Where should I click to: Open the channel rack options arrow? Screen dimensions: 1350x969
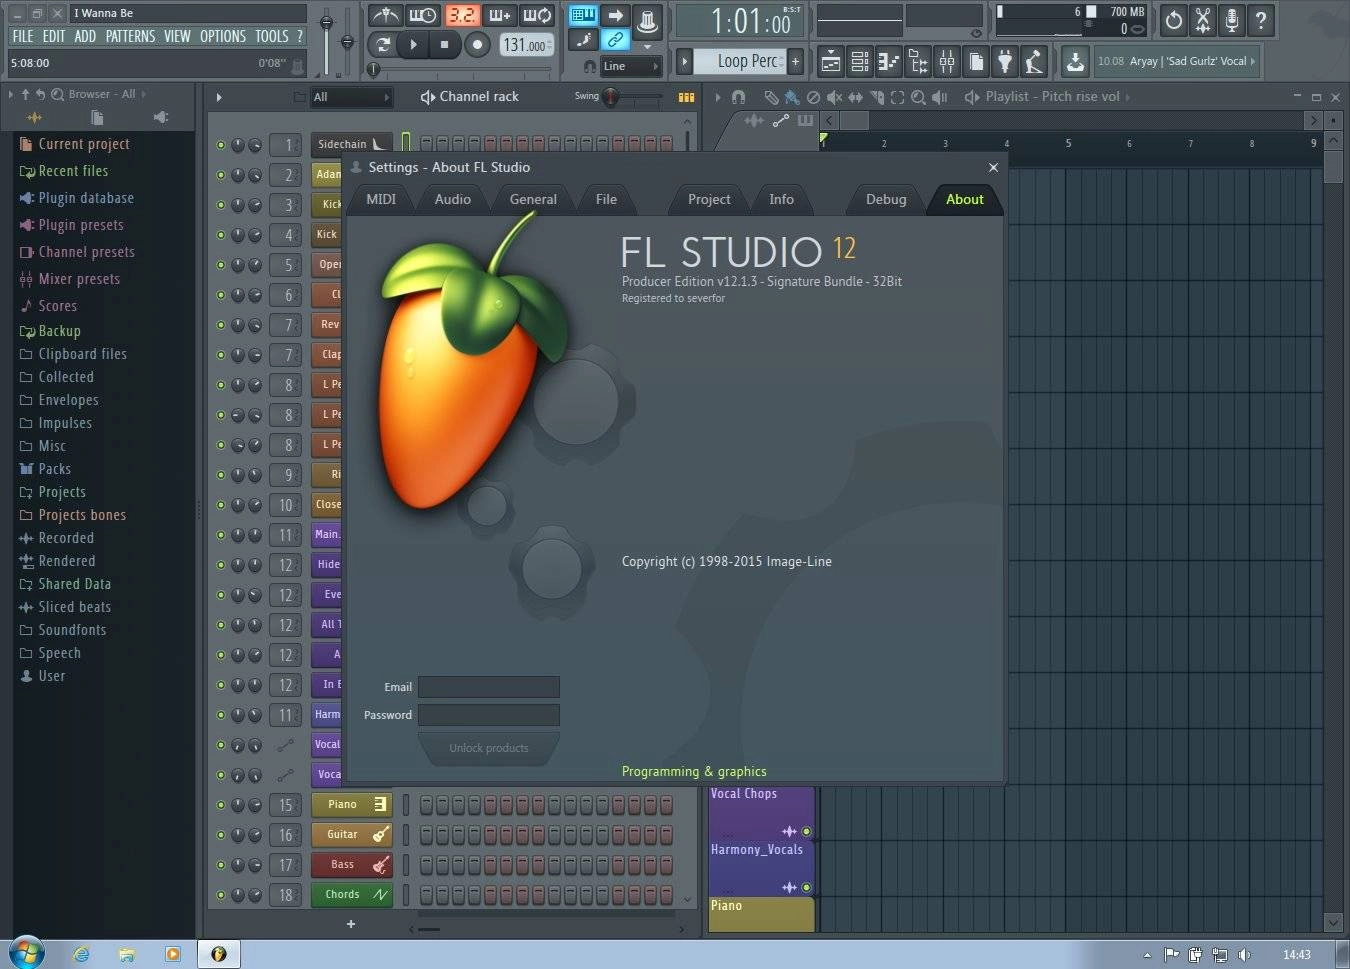219,97
